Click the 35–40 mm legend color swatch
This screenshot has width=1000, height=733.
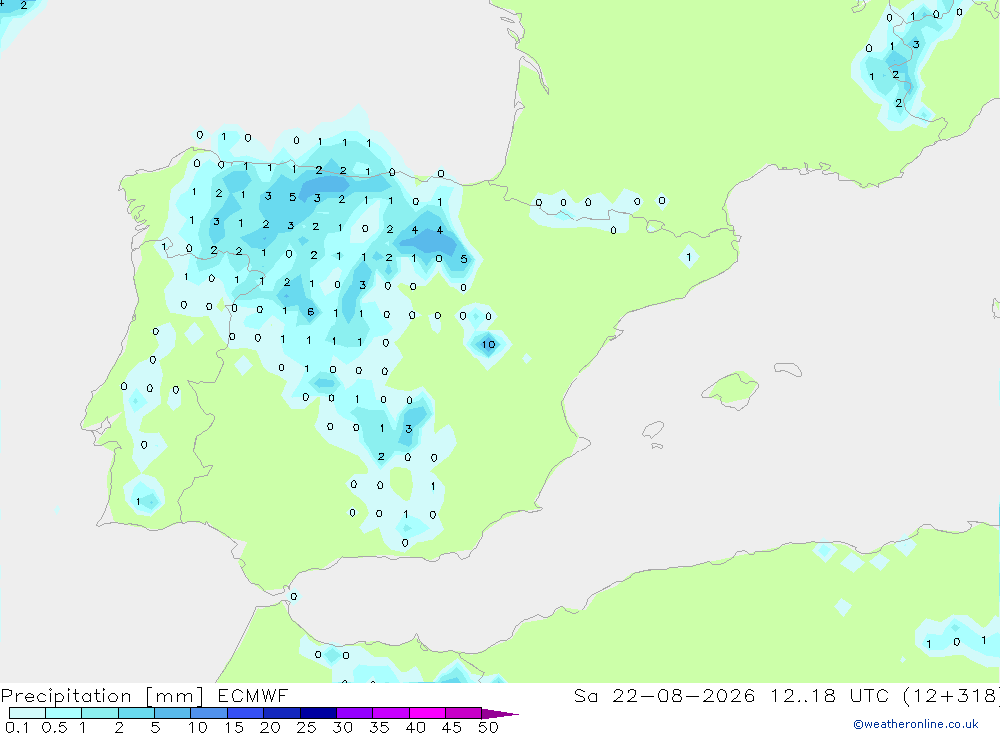(x=391, y=713)
